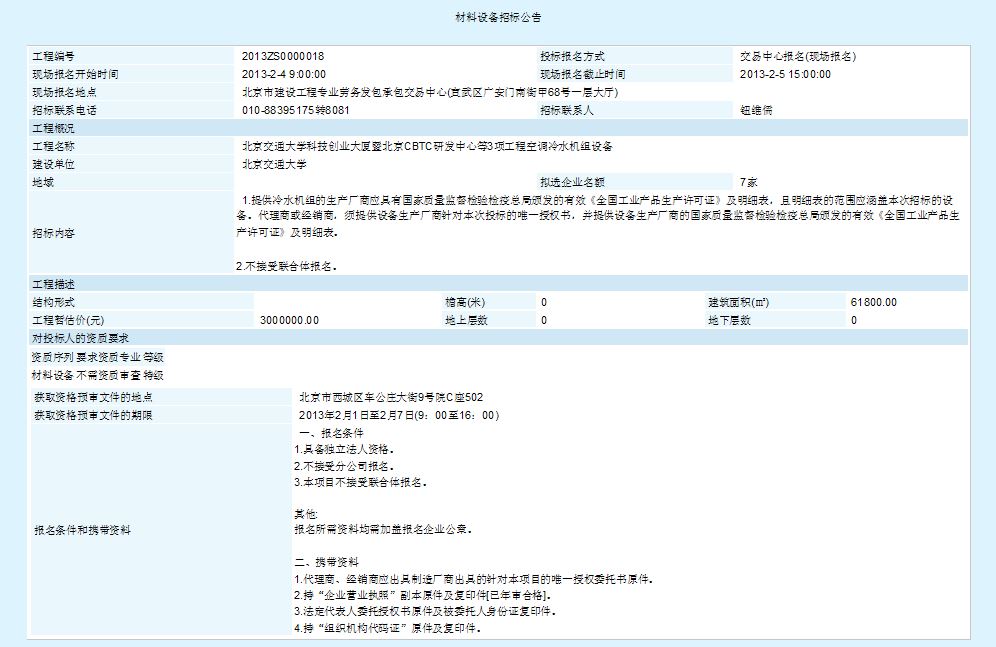Click the label 结构形式
The image size is (996, 647).
[x=53, y=302]
